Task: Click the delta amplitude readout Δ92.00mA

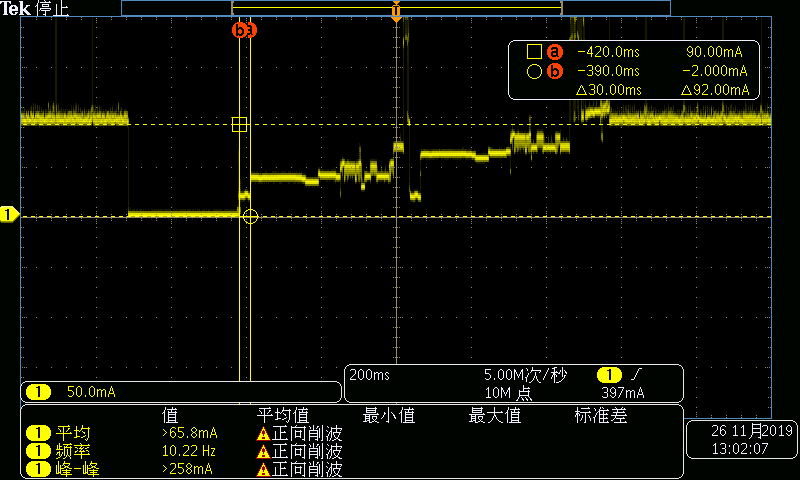Action: [715, 90]
